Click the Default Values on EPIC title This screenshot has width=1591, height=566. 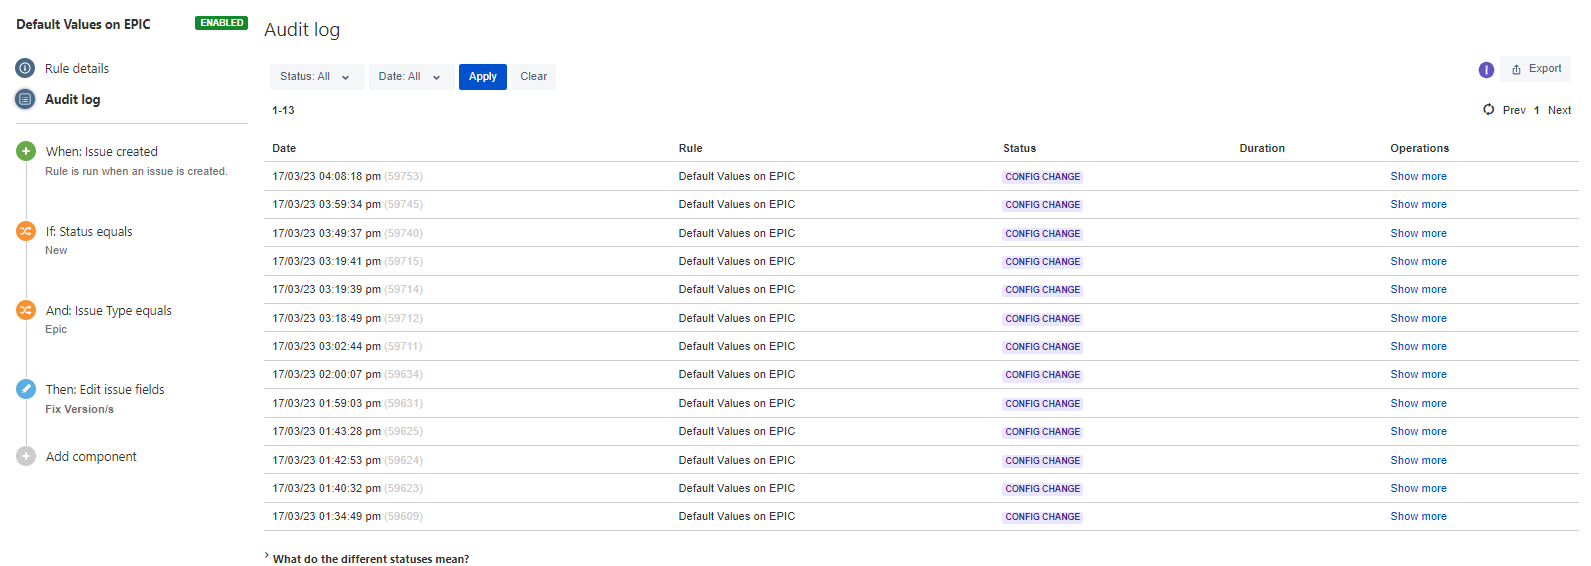[83, 24]
